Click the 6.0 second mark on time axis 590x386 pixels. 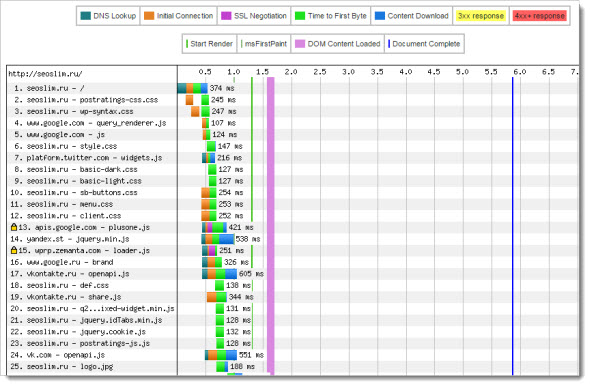point(520,71)
